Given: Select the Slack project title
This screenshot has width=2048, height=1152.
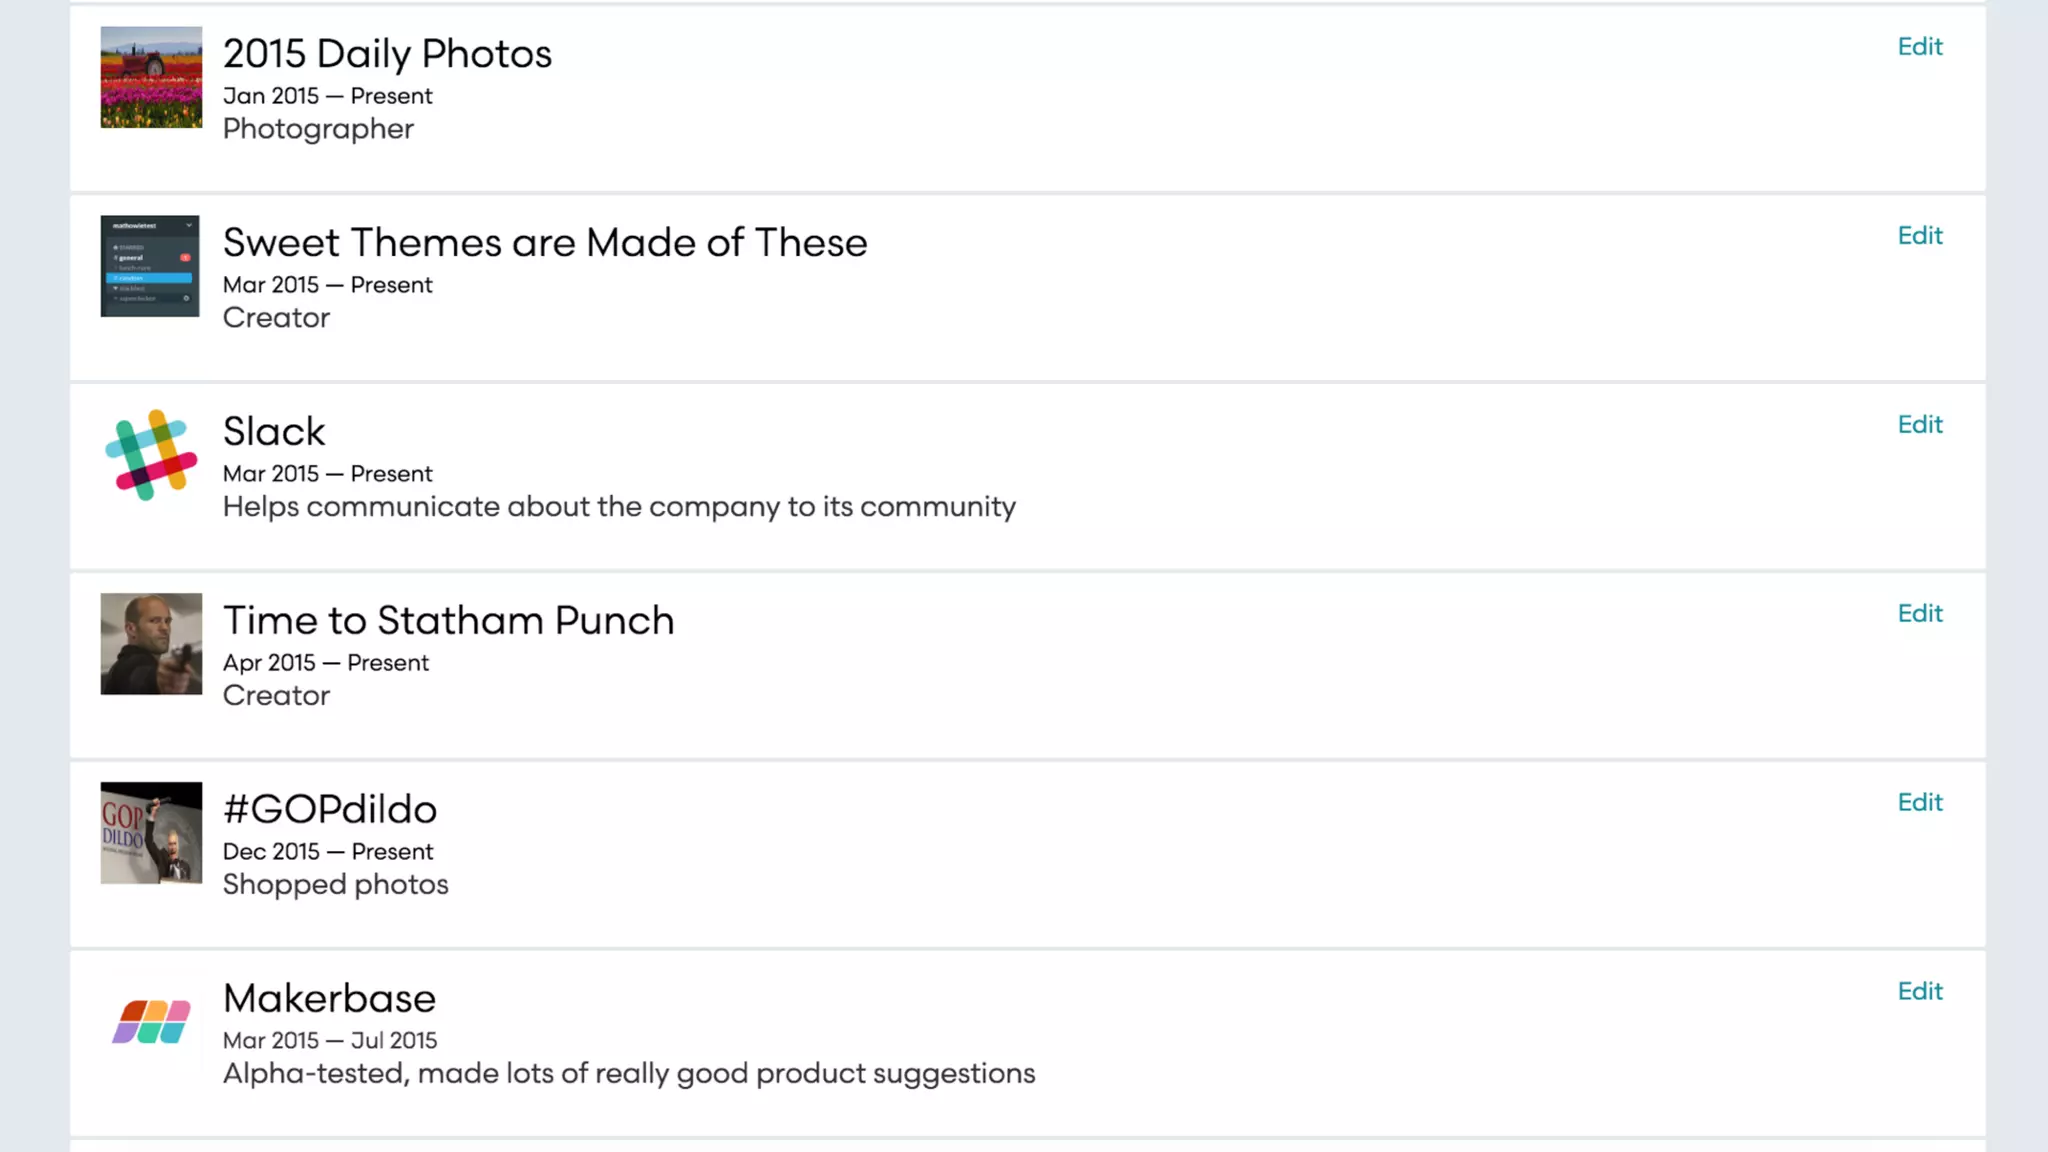Looking at the screenshot, I should point(274,432).
